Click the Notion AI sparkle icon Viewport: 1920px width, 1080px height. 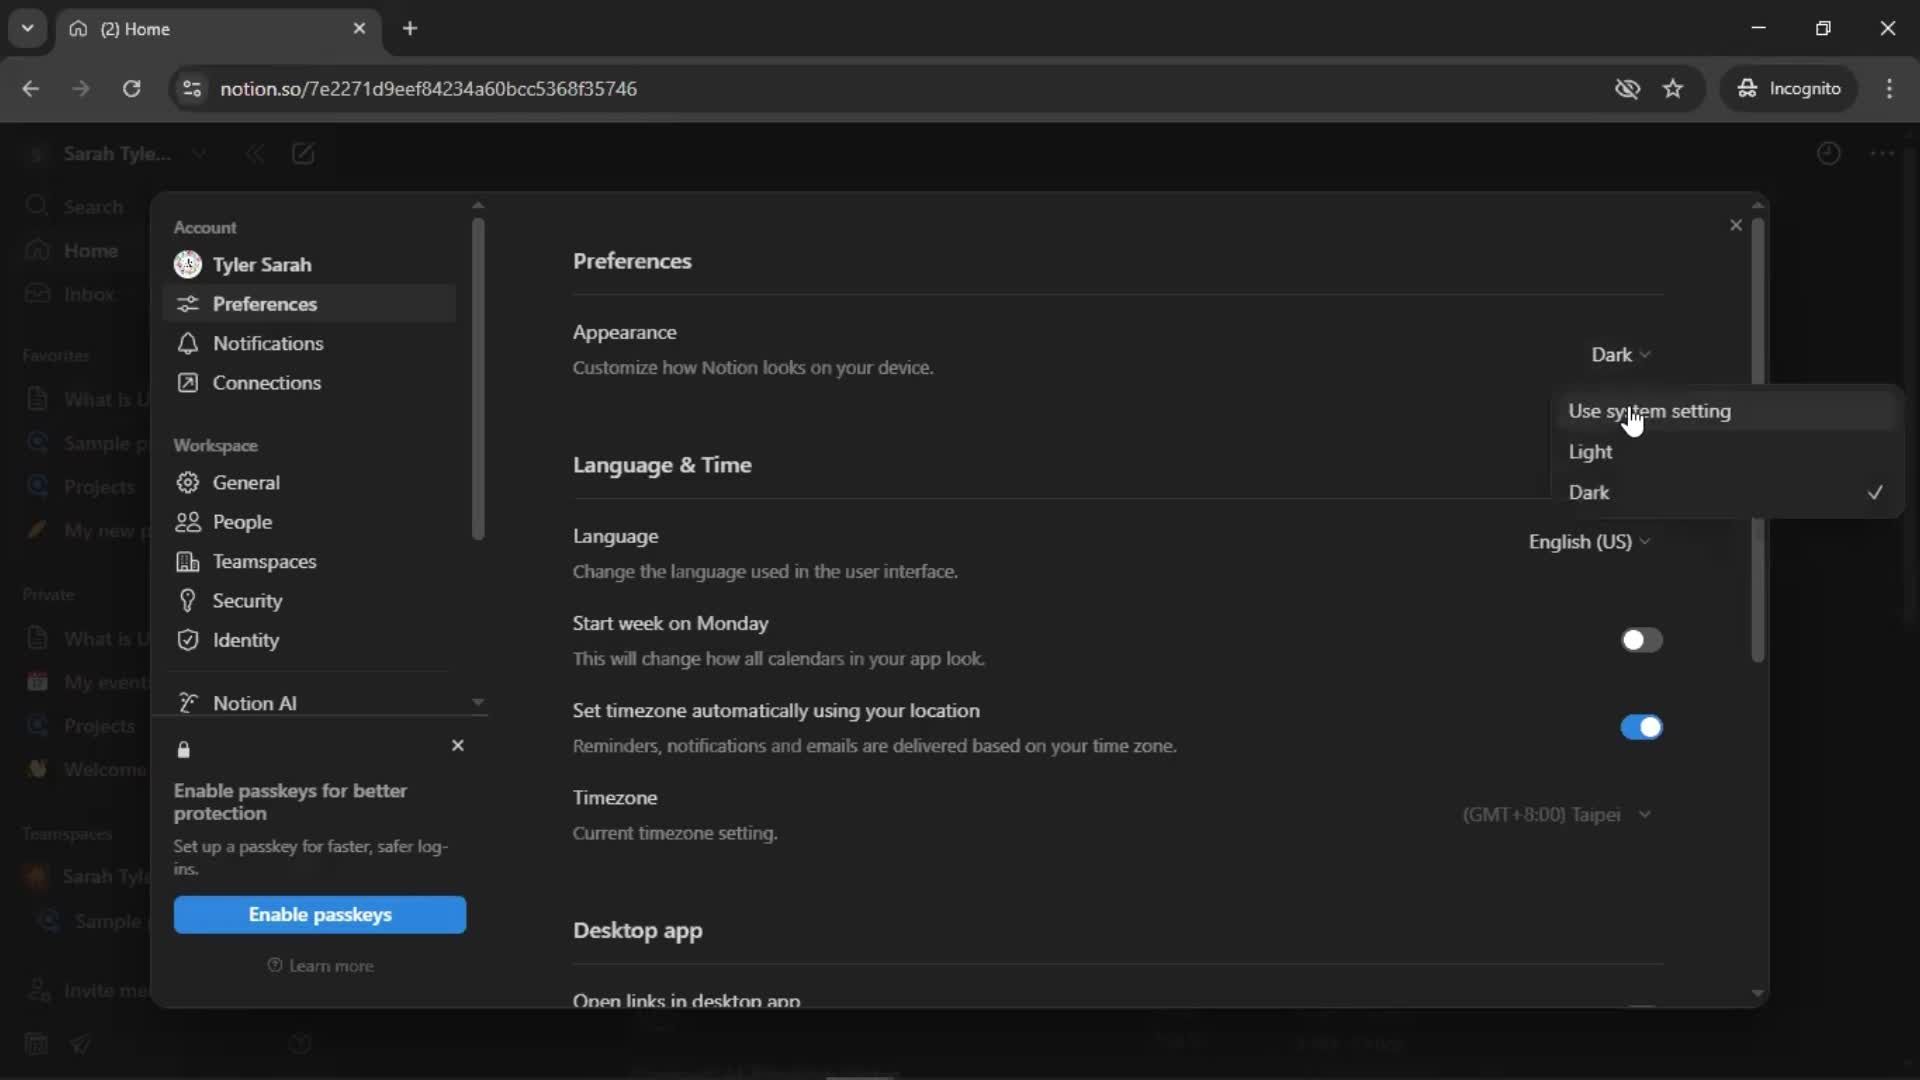pyautogui.click(x=187, y=703)
